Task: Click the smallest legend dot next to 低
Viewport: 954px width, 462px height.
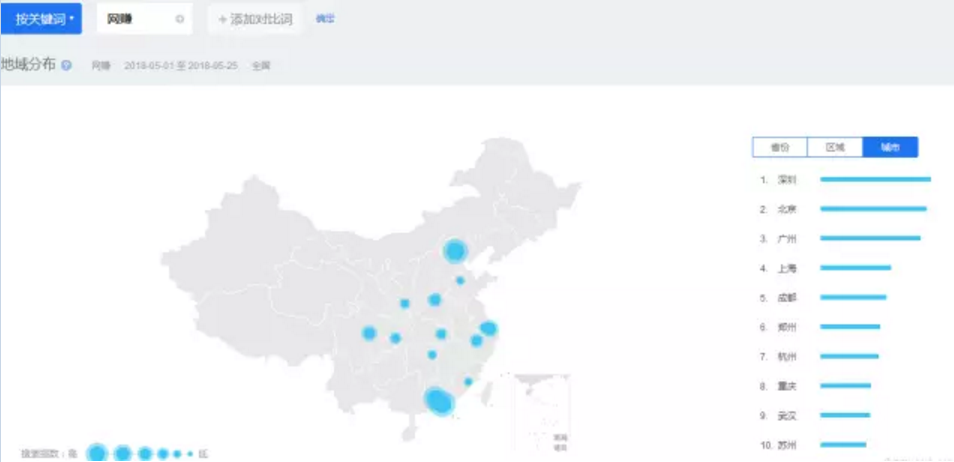Action: pyautogui.click(x=190, y=454)
